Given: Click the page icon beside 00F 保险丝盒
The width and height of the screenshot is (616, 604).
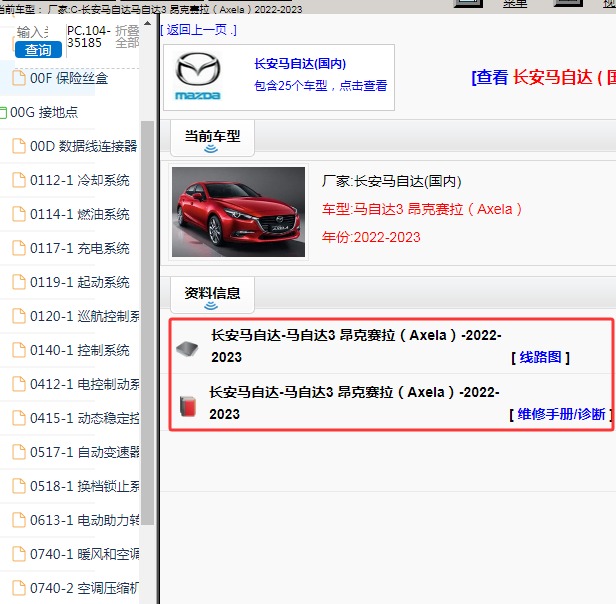Looking at the screenshot, I should tap(19, 78).
